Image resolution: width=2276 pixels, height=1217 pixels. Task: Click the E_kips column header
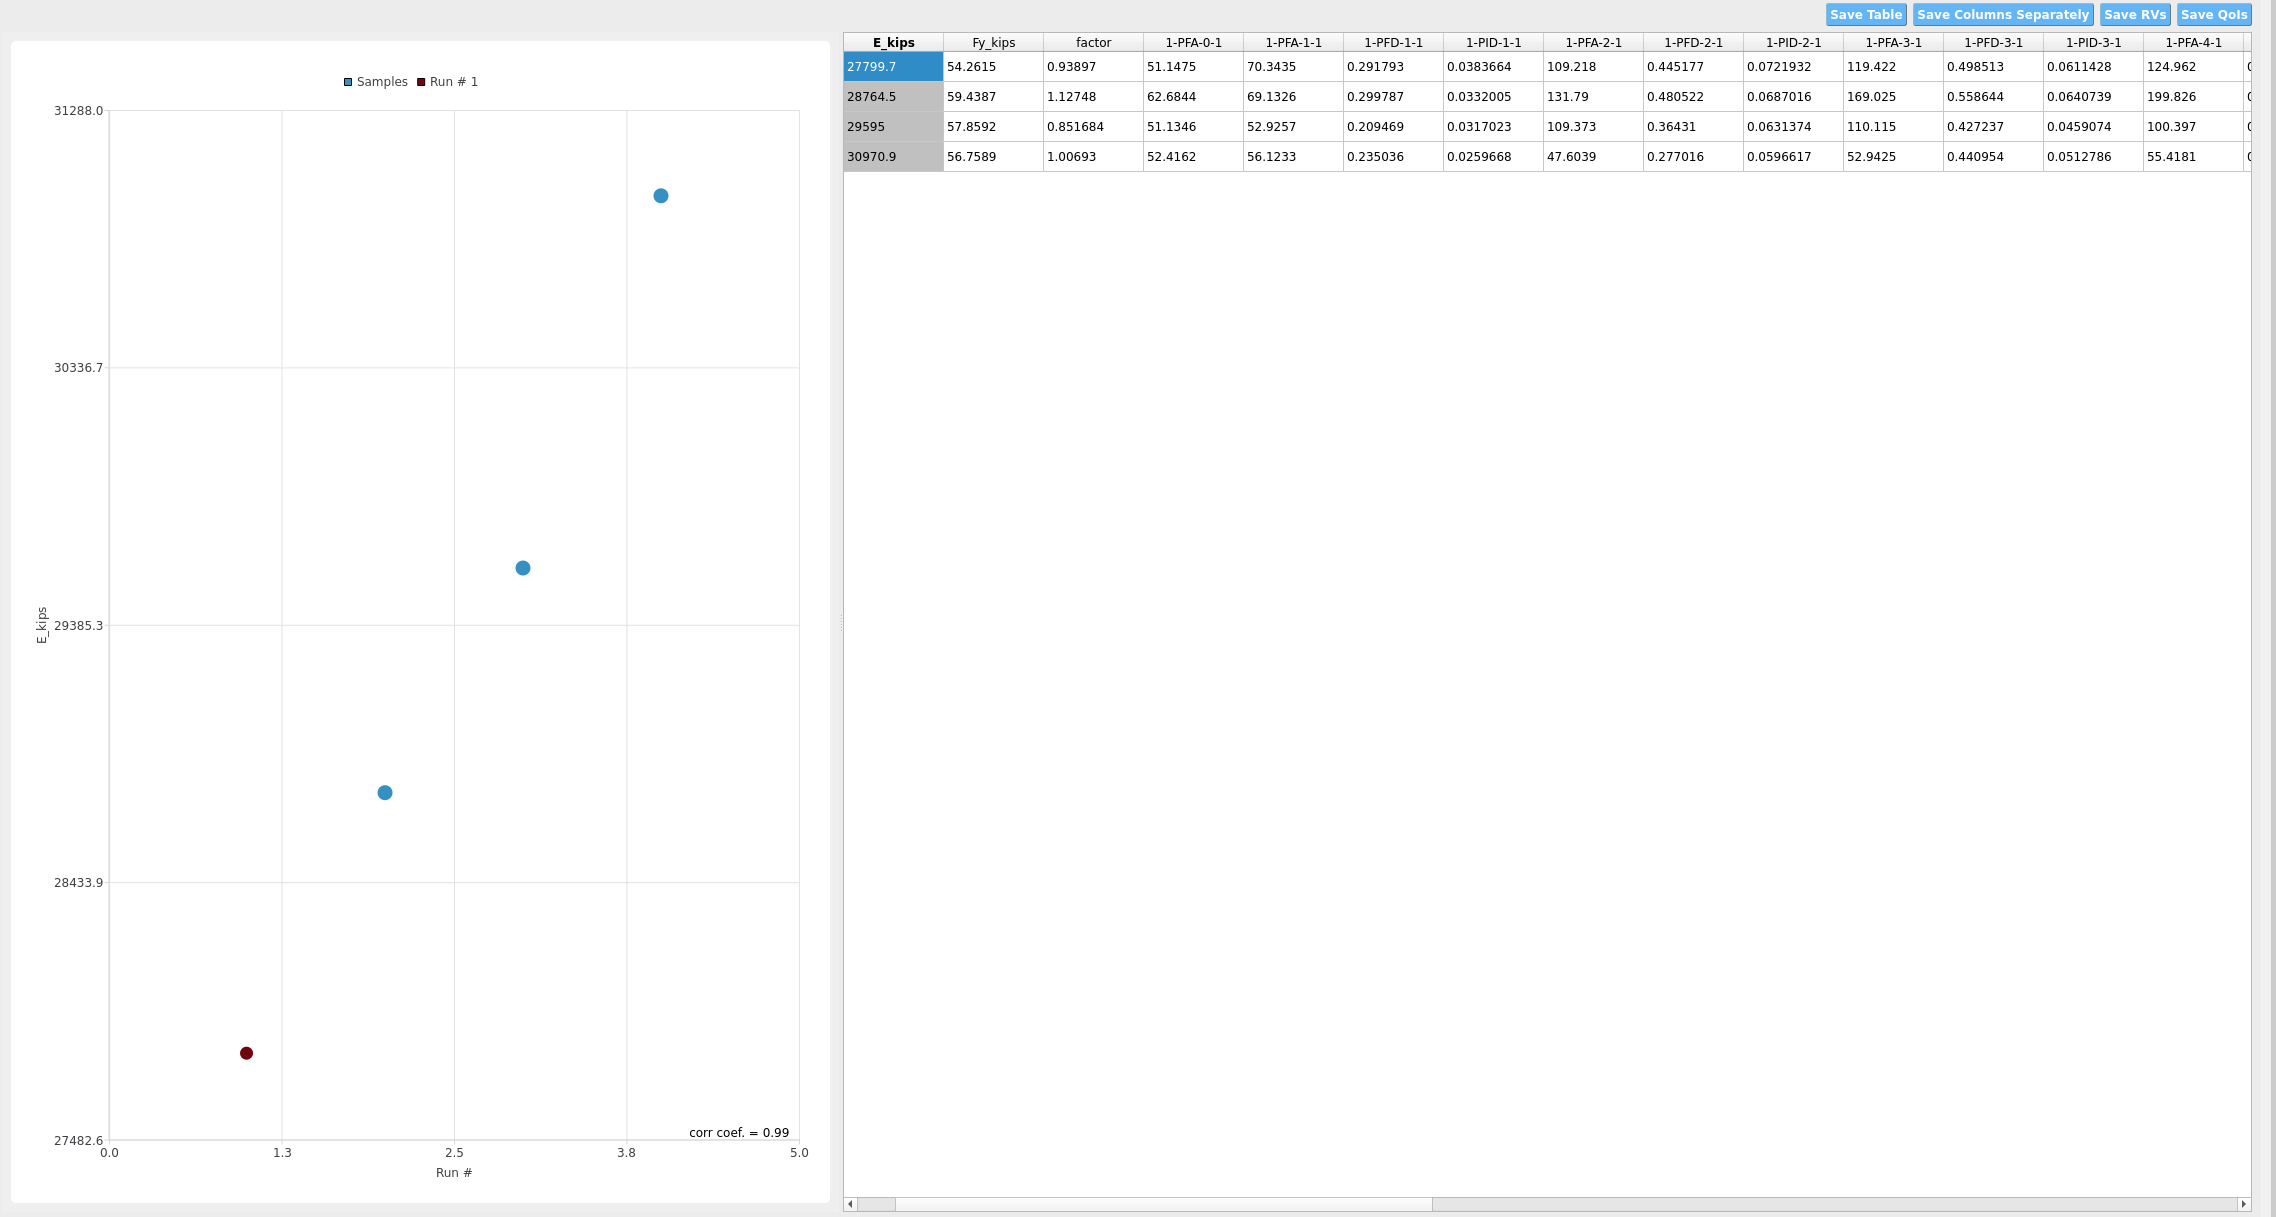tap(893, 43)
